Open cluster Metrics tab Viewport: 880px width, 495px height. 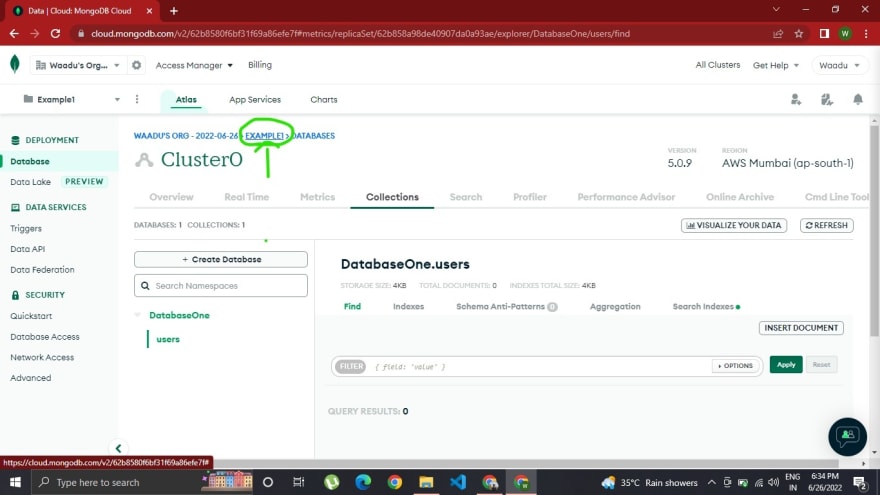pyautogui.click(x=318, y=197)
